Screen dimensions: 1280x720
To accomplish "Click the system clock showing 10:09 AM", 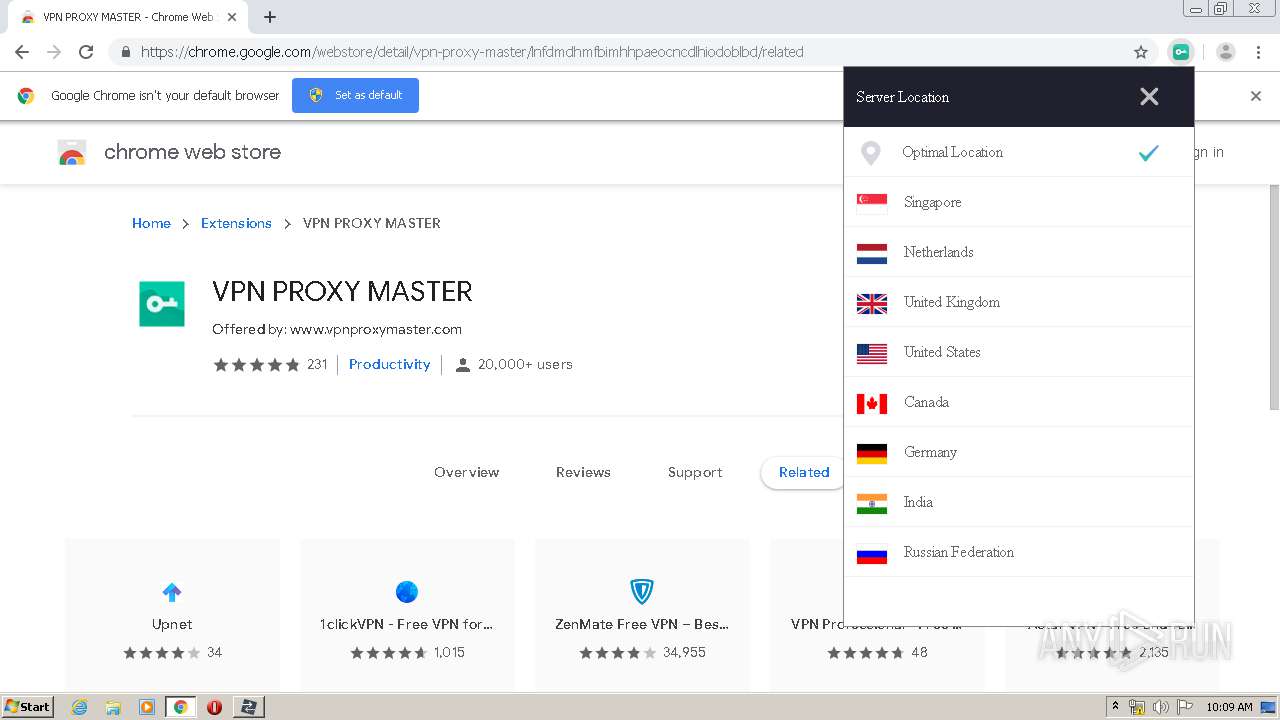I will [1229, 707].
